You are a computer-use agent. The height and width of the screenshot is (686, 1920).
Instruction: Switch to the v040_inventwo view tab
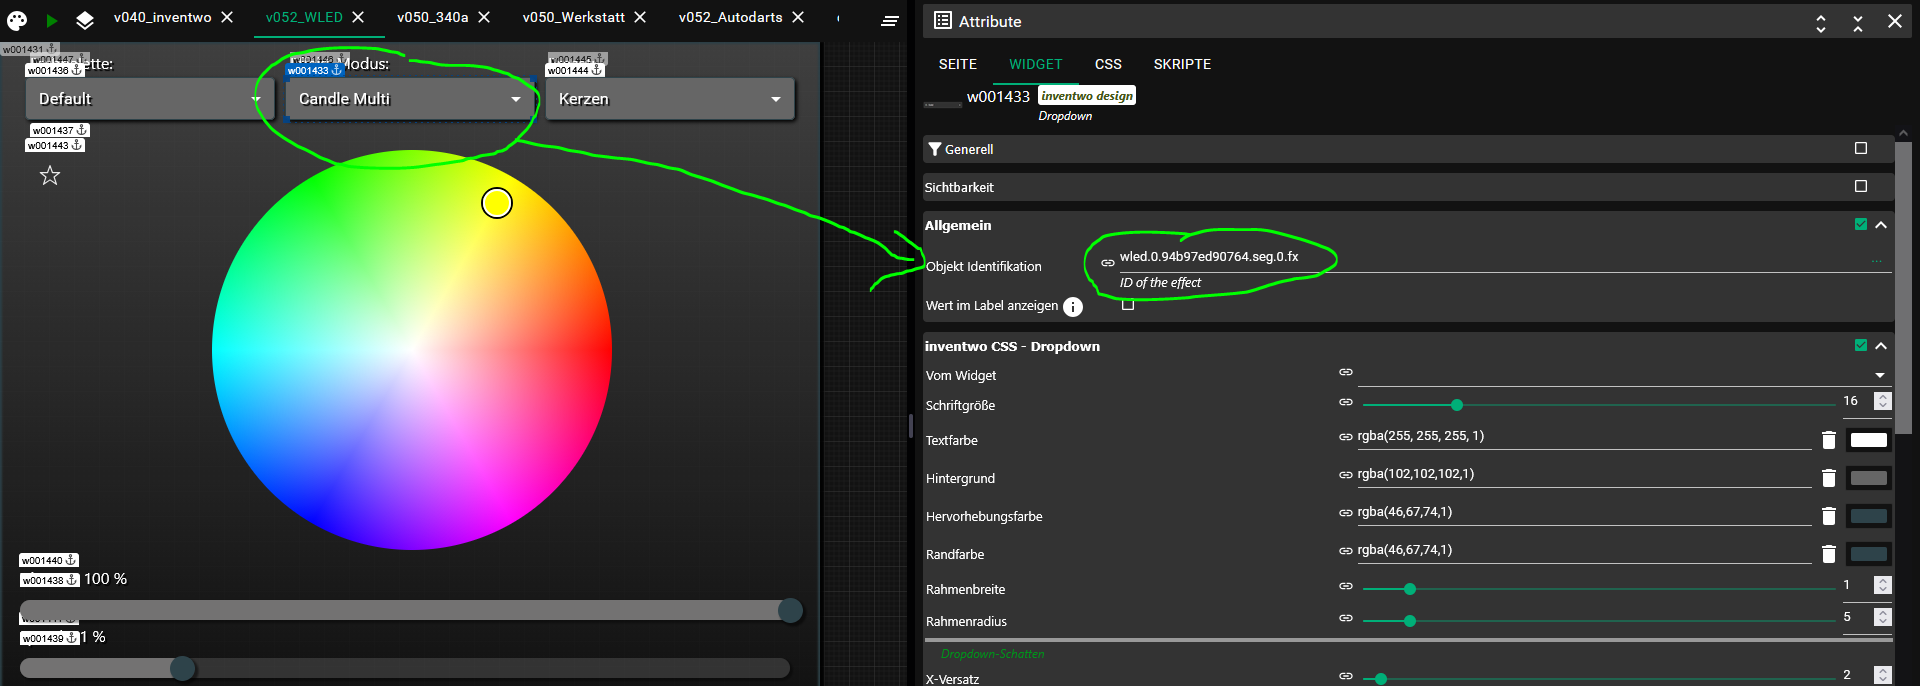pyautogui.click(x=162, y=17)
